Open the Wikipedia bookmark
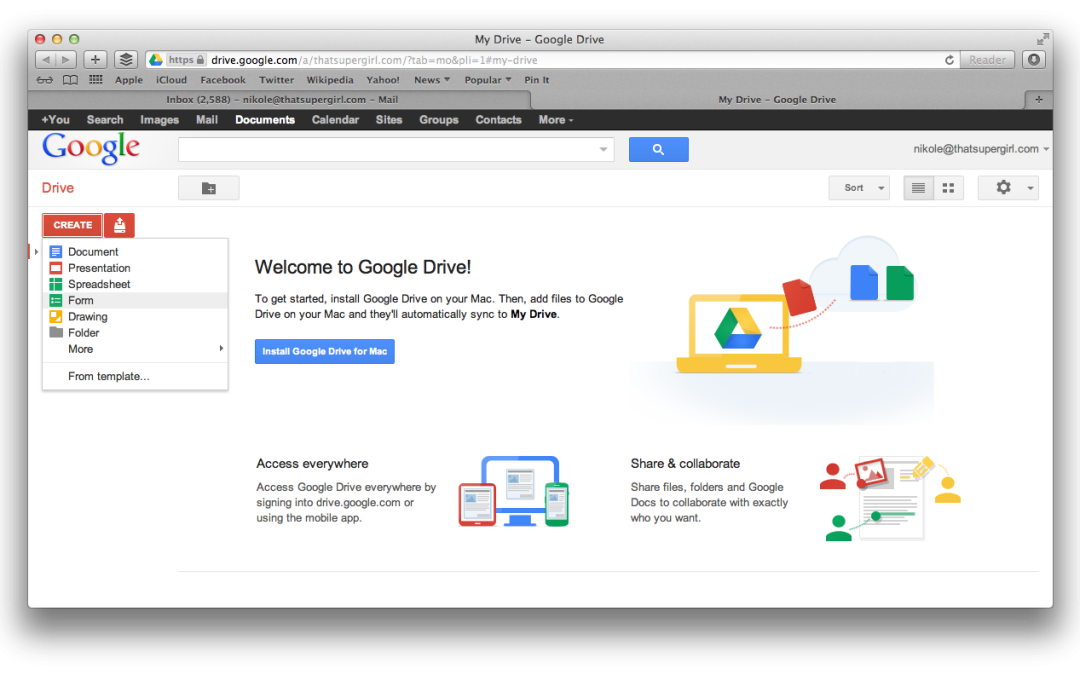 point(330,80)
